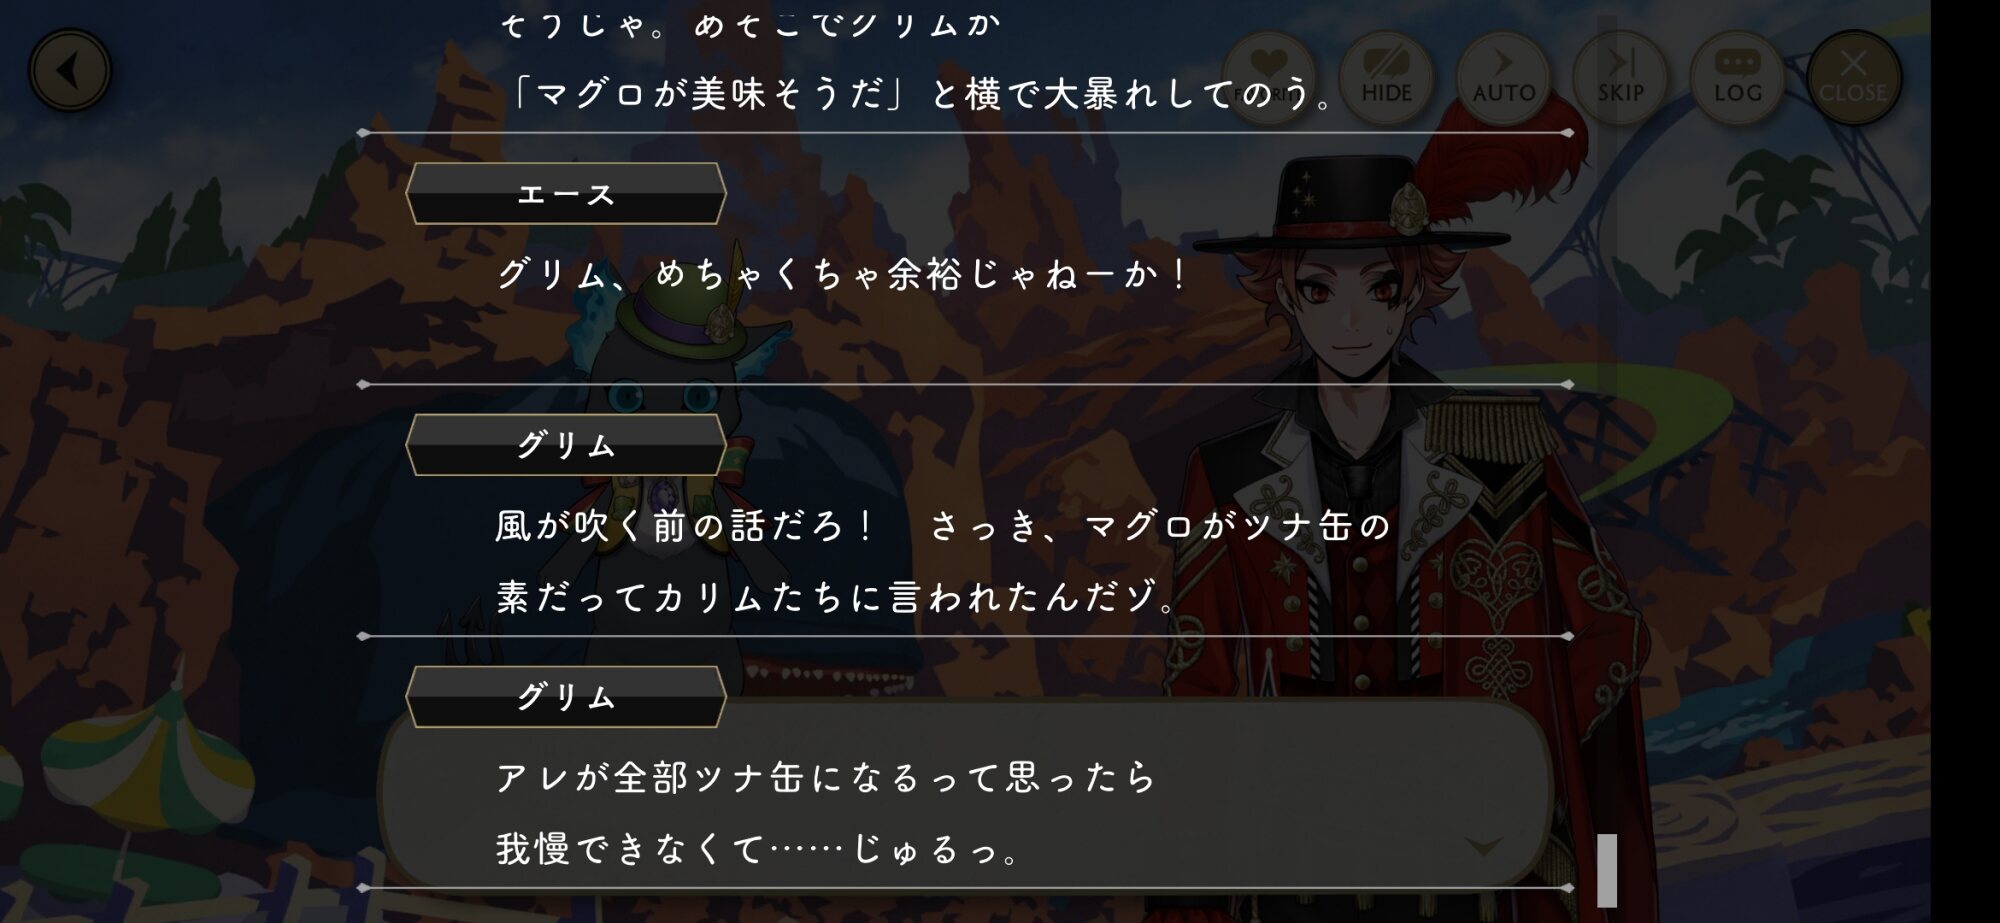The image size is (2000, 923).
Task: Click the log scrollbar thumb
Action: click(x=1607, y=870)
